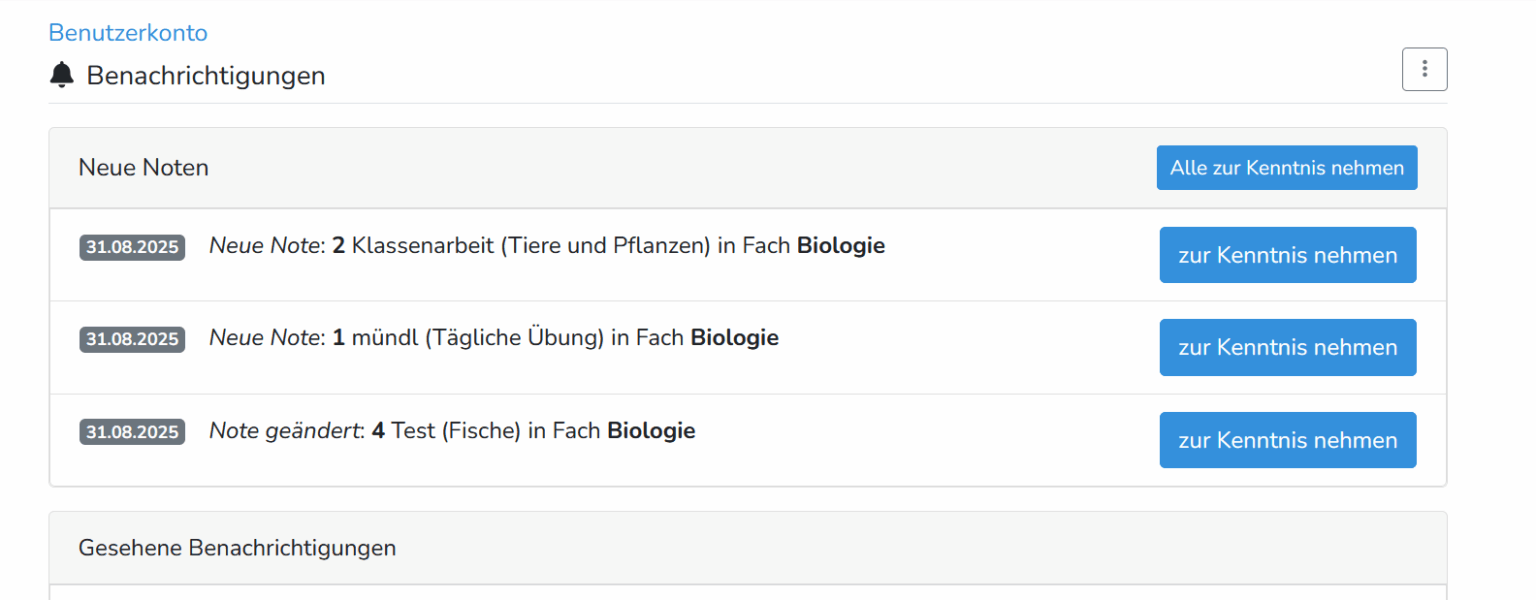Click the italic Note geändert label
1536x600 pixels.
[x=284, y=431]
